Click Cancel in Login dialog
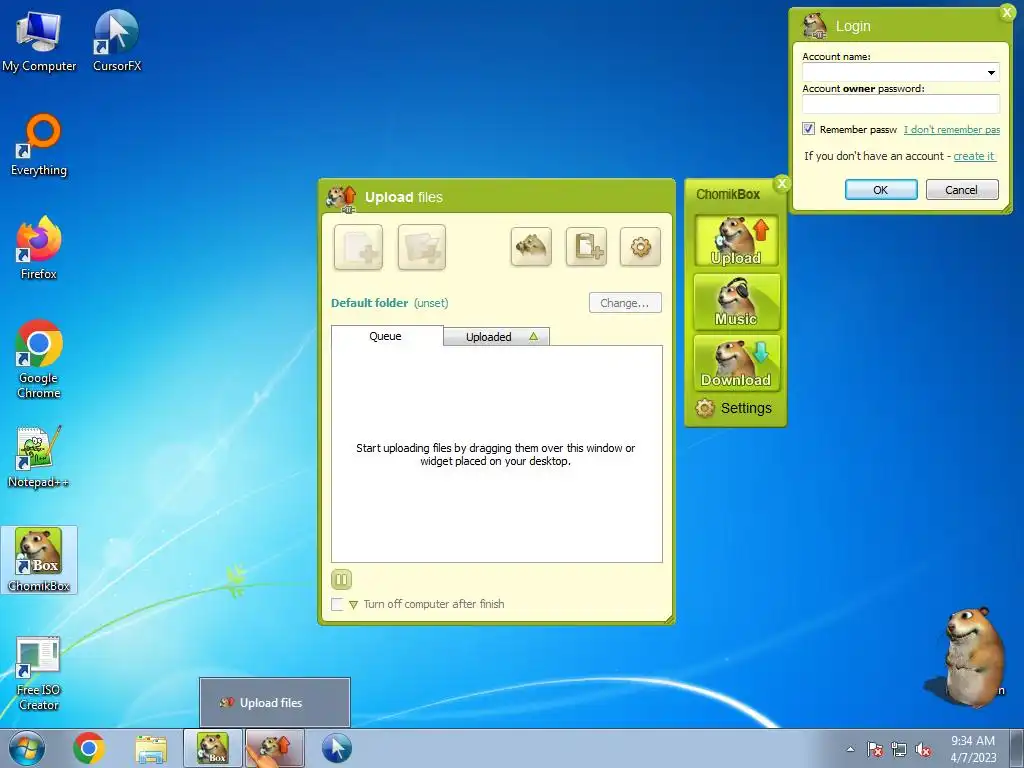Screen dimensions: 1024x768 (962, 190)
